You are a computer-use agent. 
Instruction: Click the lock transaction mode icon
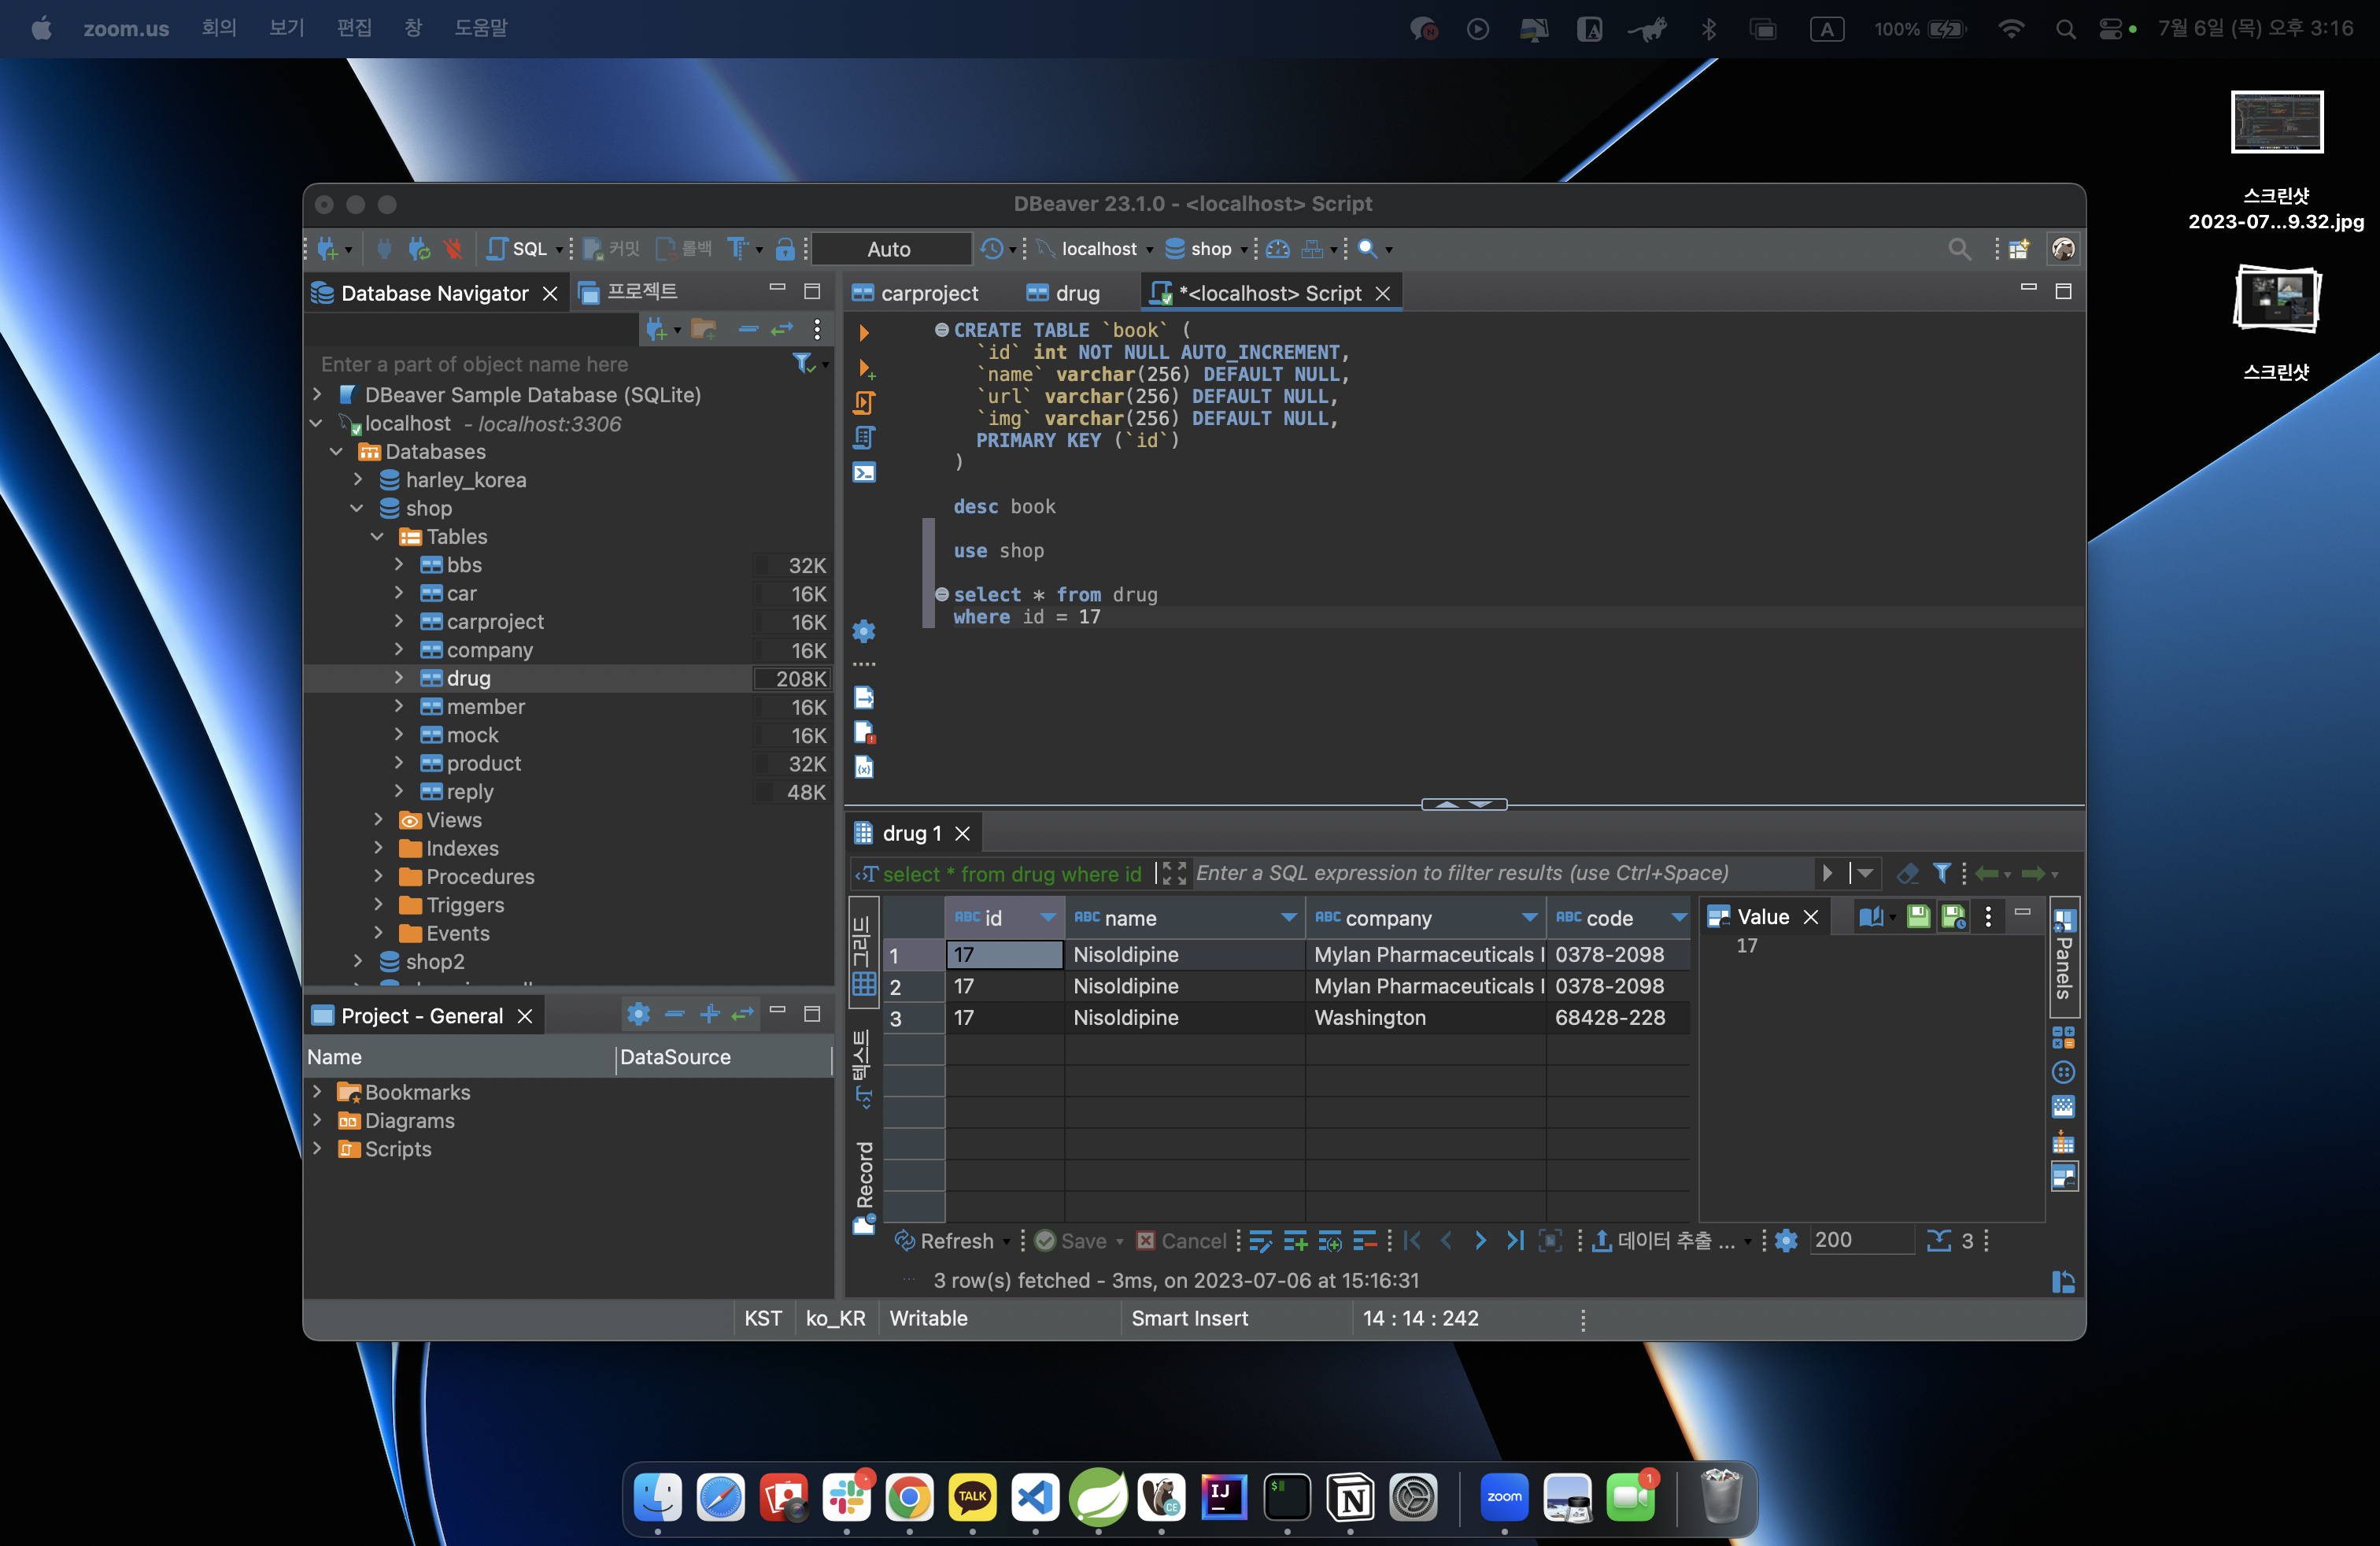[x=785, y=249]
